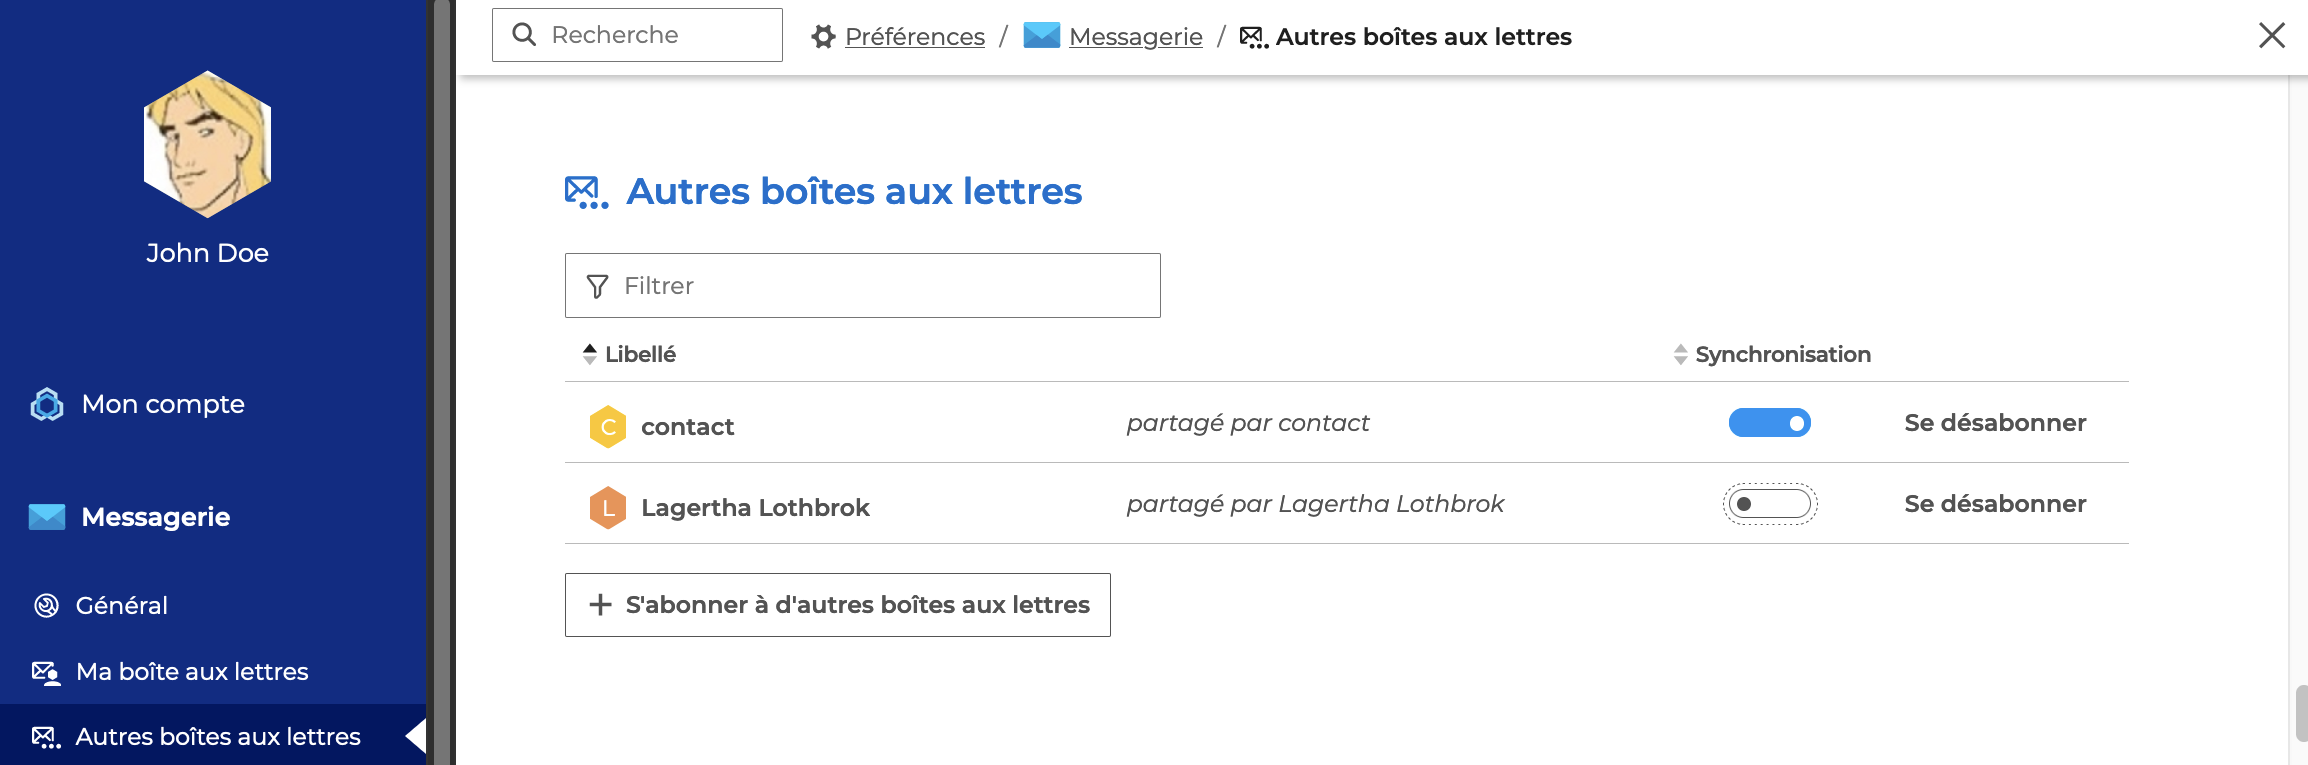The image size is (2308, 765).
Task: Go to Préférences breadcrumb link
Action: pyautogui.click(x=914, y=37)
